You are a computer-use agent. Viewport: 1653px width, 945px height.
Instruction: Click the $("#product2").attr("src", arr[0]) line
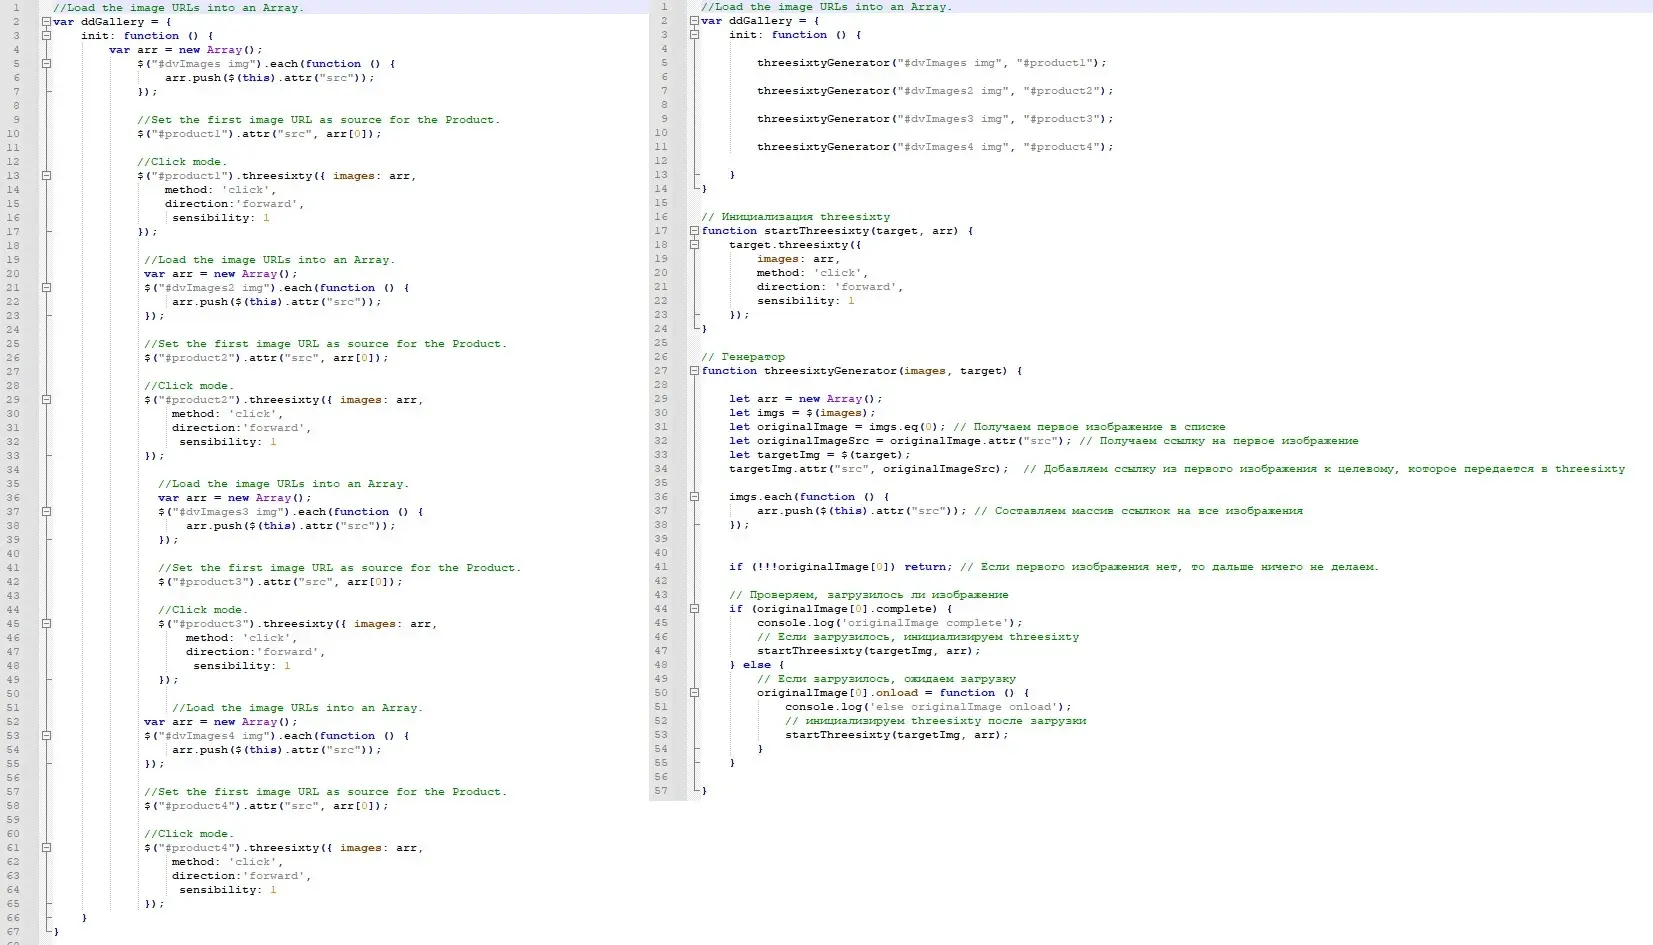point(266,358)
